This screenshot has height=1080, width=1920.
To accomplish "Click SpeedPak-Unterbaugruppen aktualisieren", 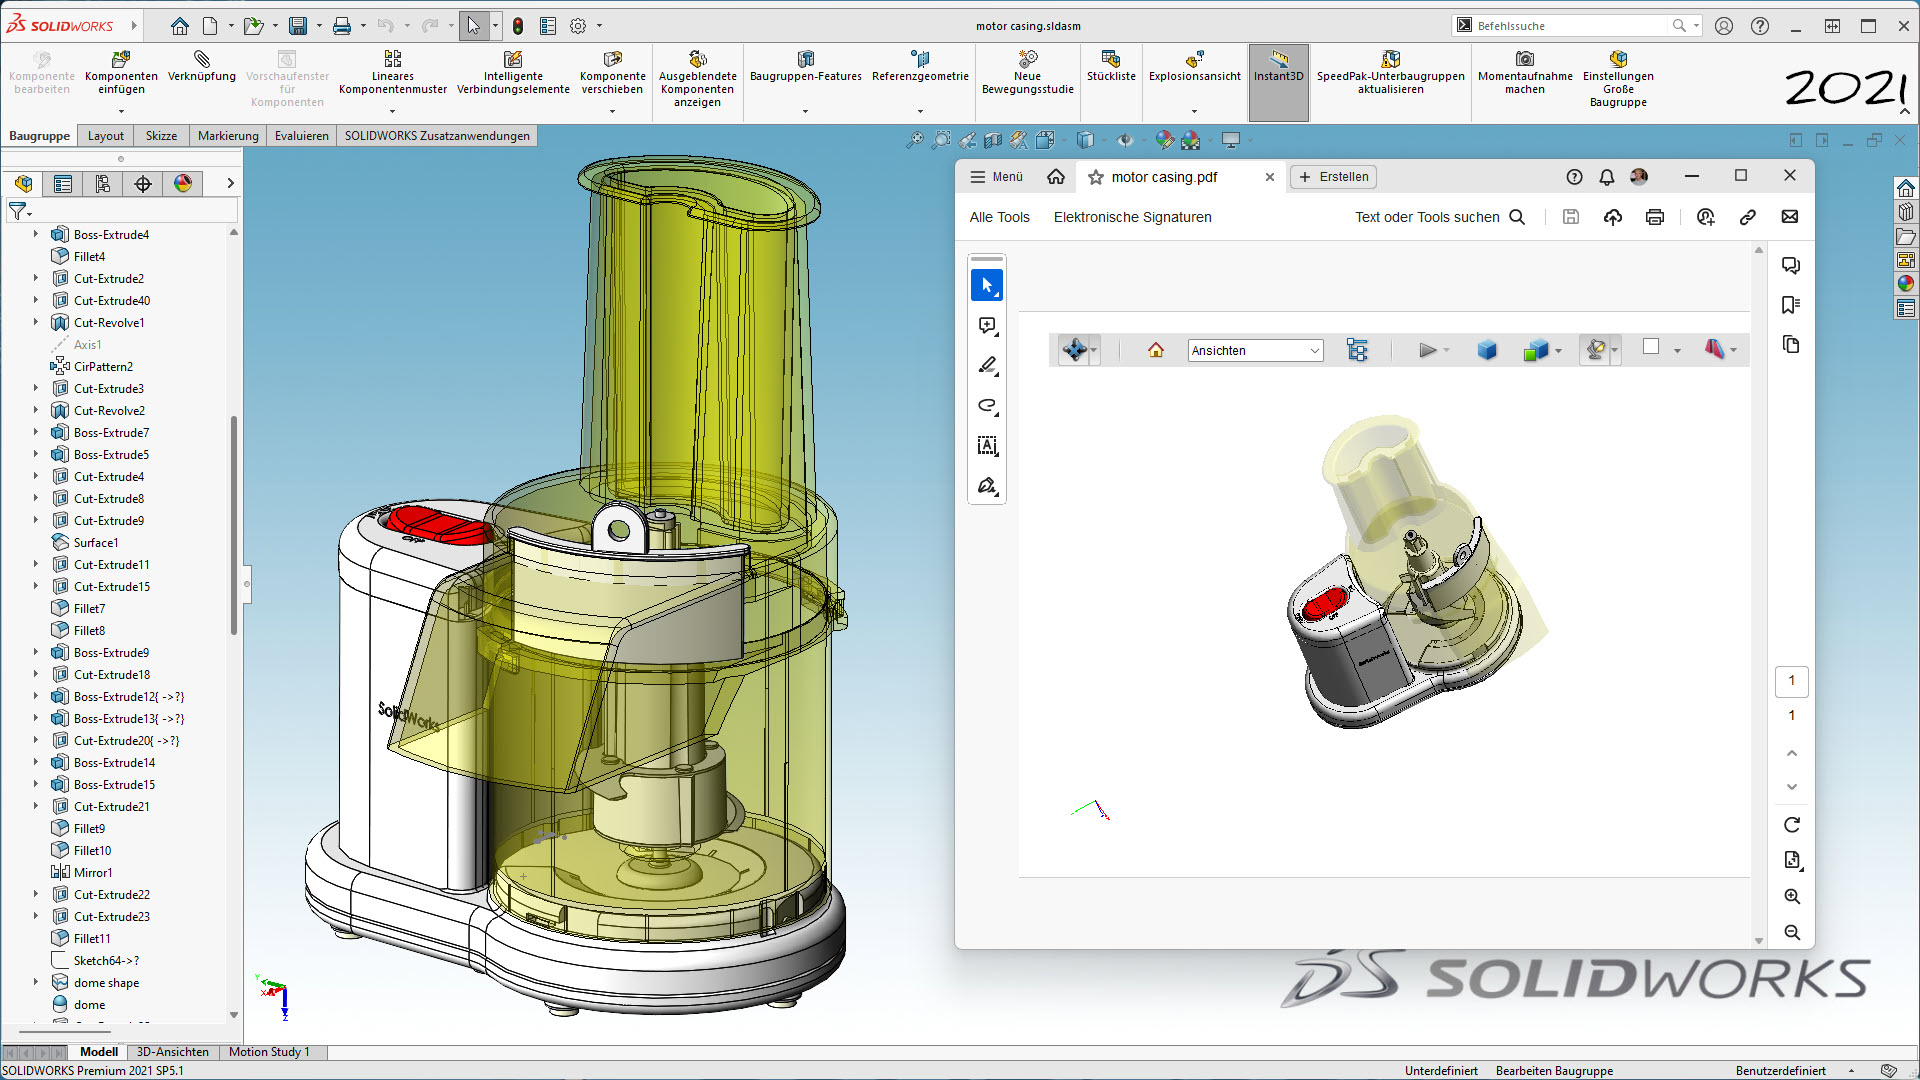I will coord(1390,73).
